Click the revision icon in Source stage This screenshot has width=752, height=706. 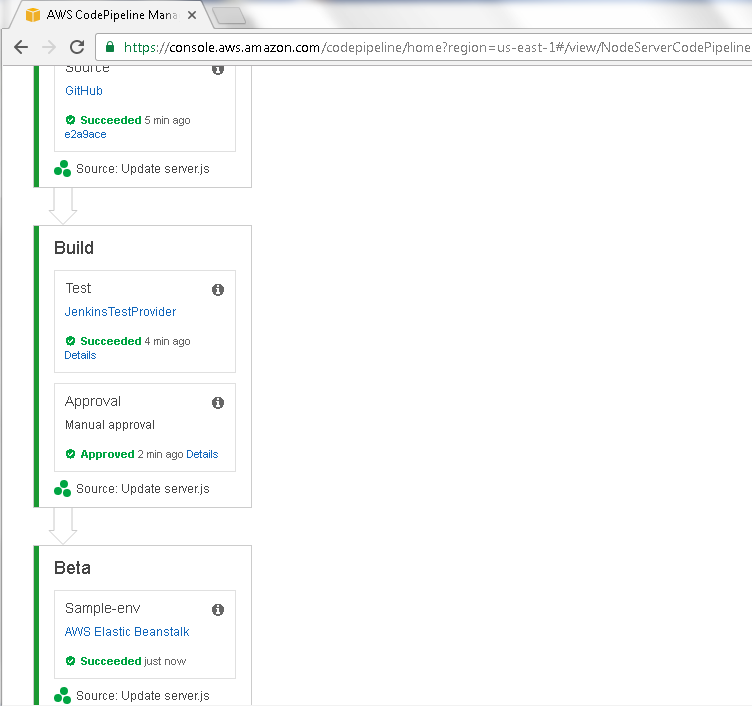click(x=62, y=168)
